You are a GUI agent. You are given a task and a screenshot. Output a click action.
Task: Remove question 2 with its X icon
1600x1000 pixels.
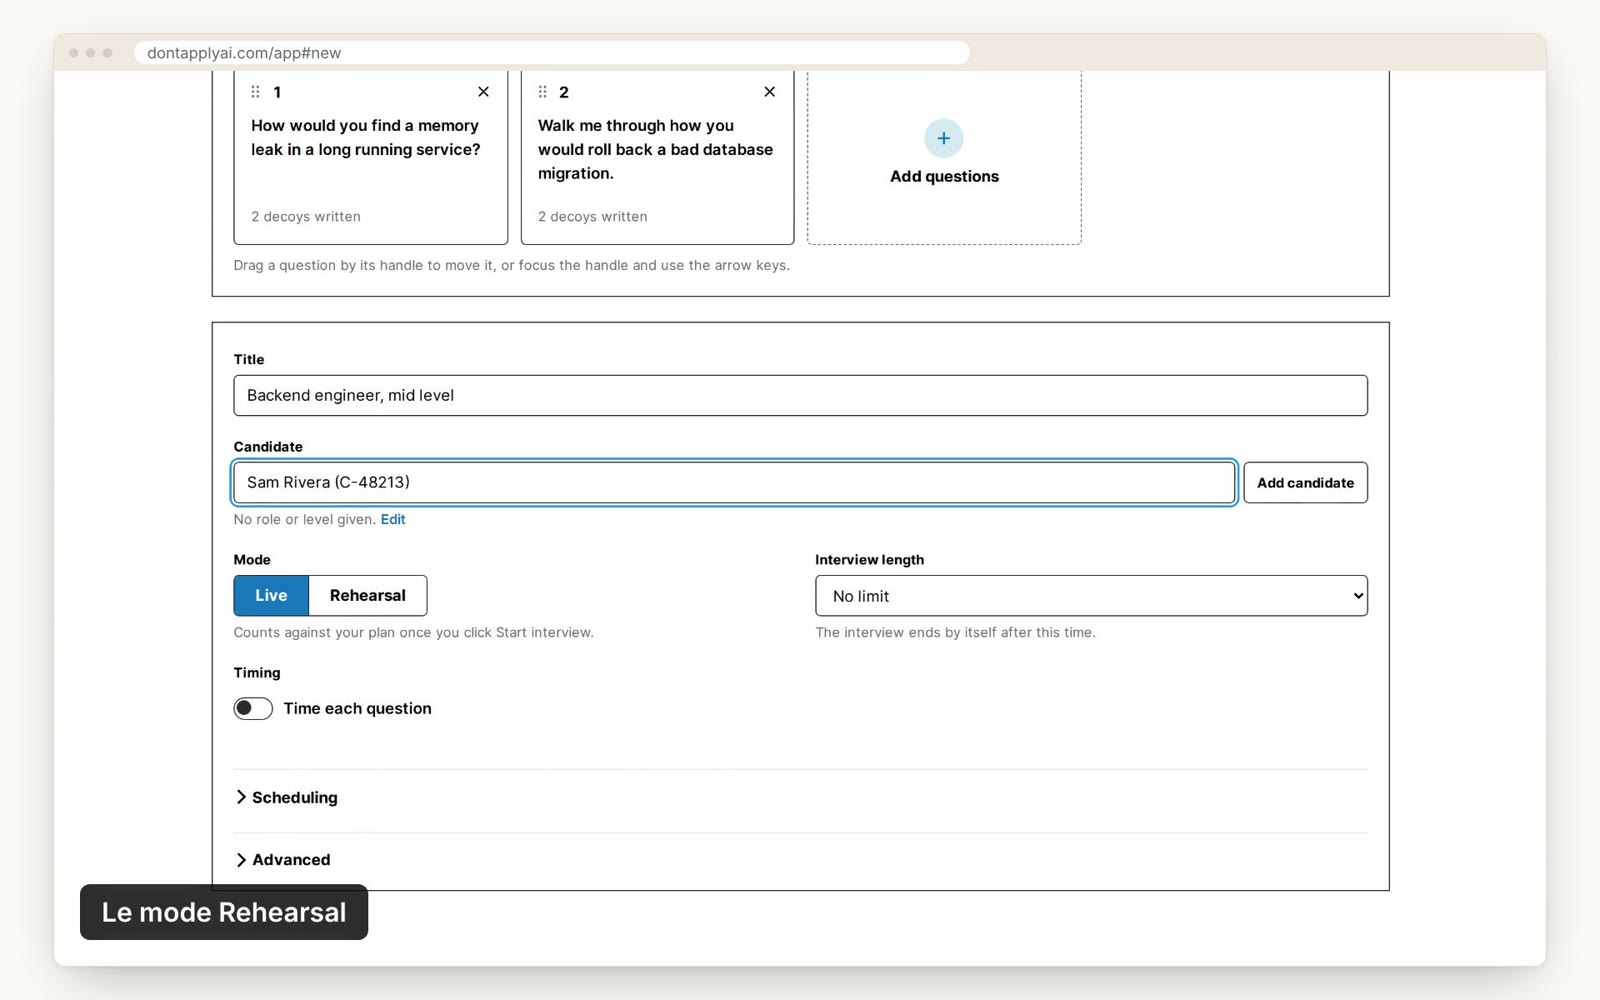tap(769, 92)
